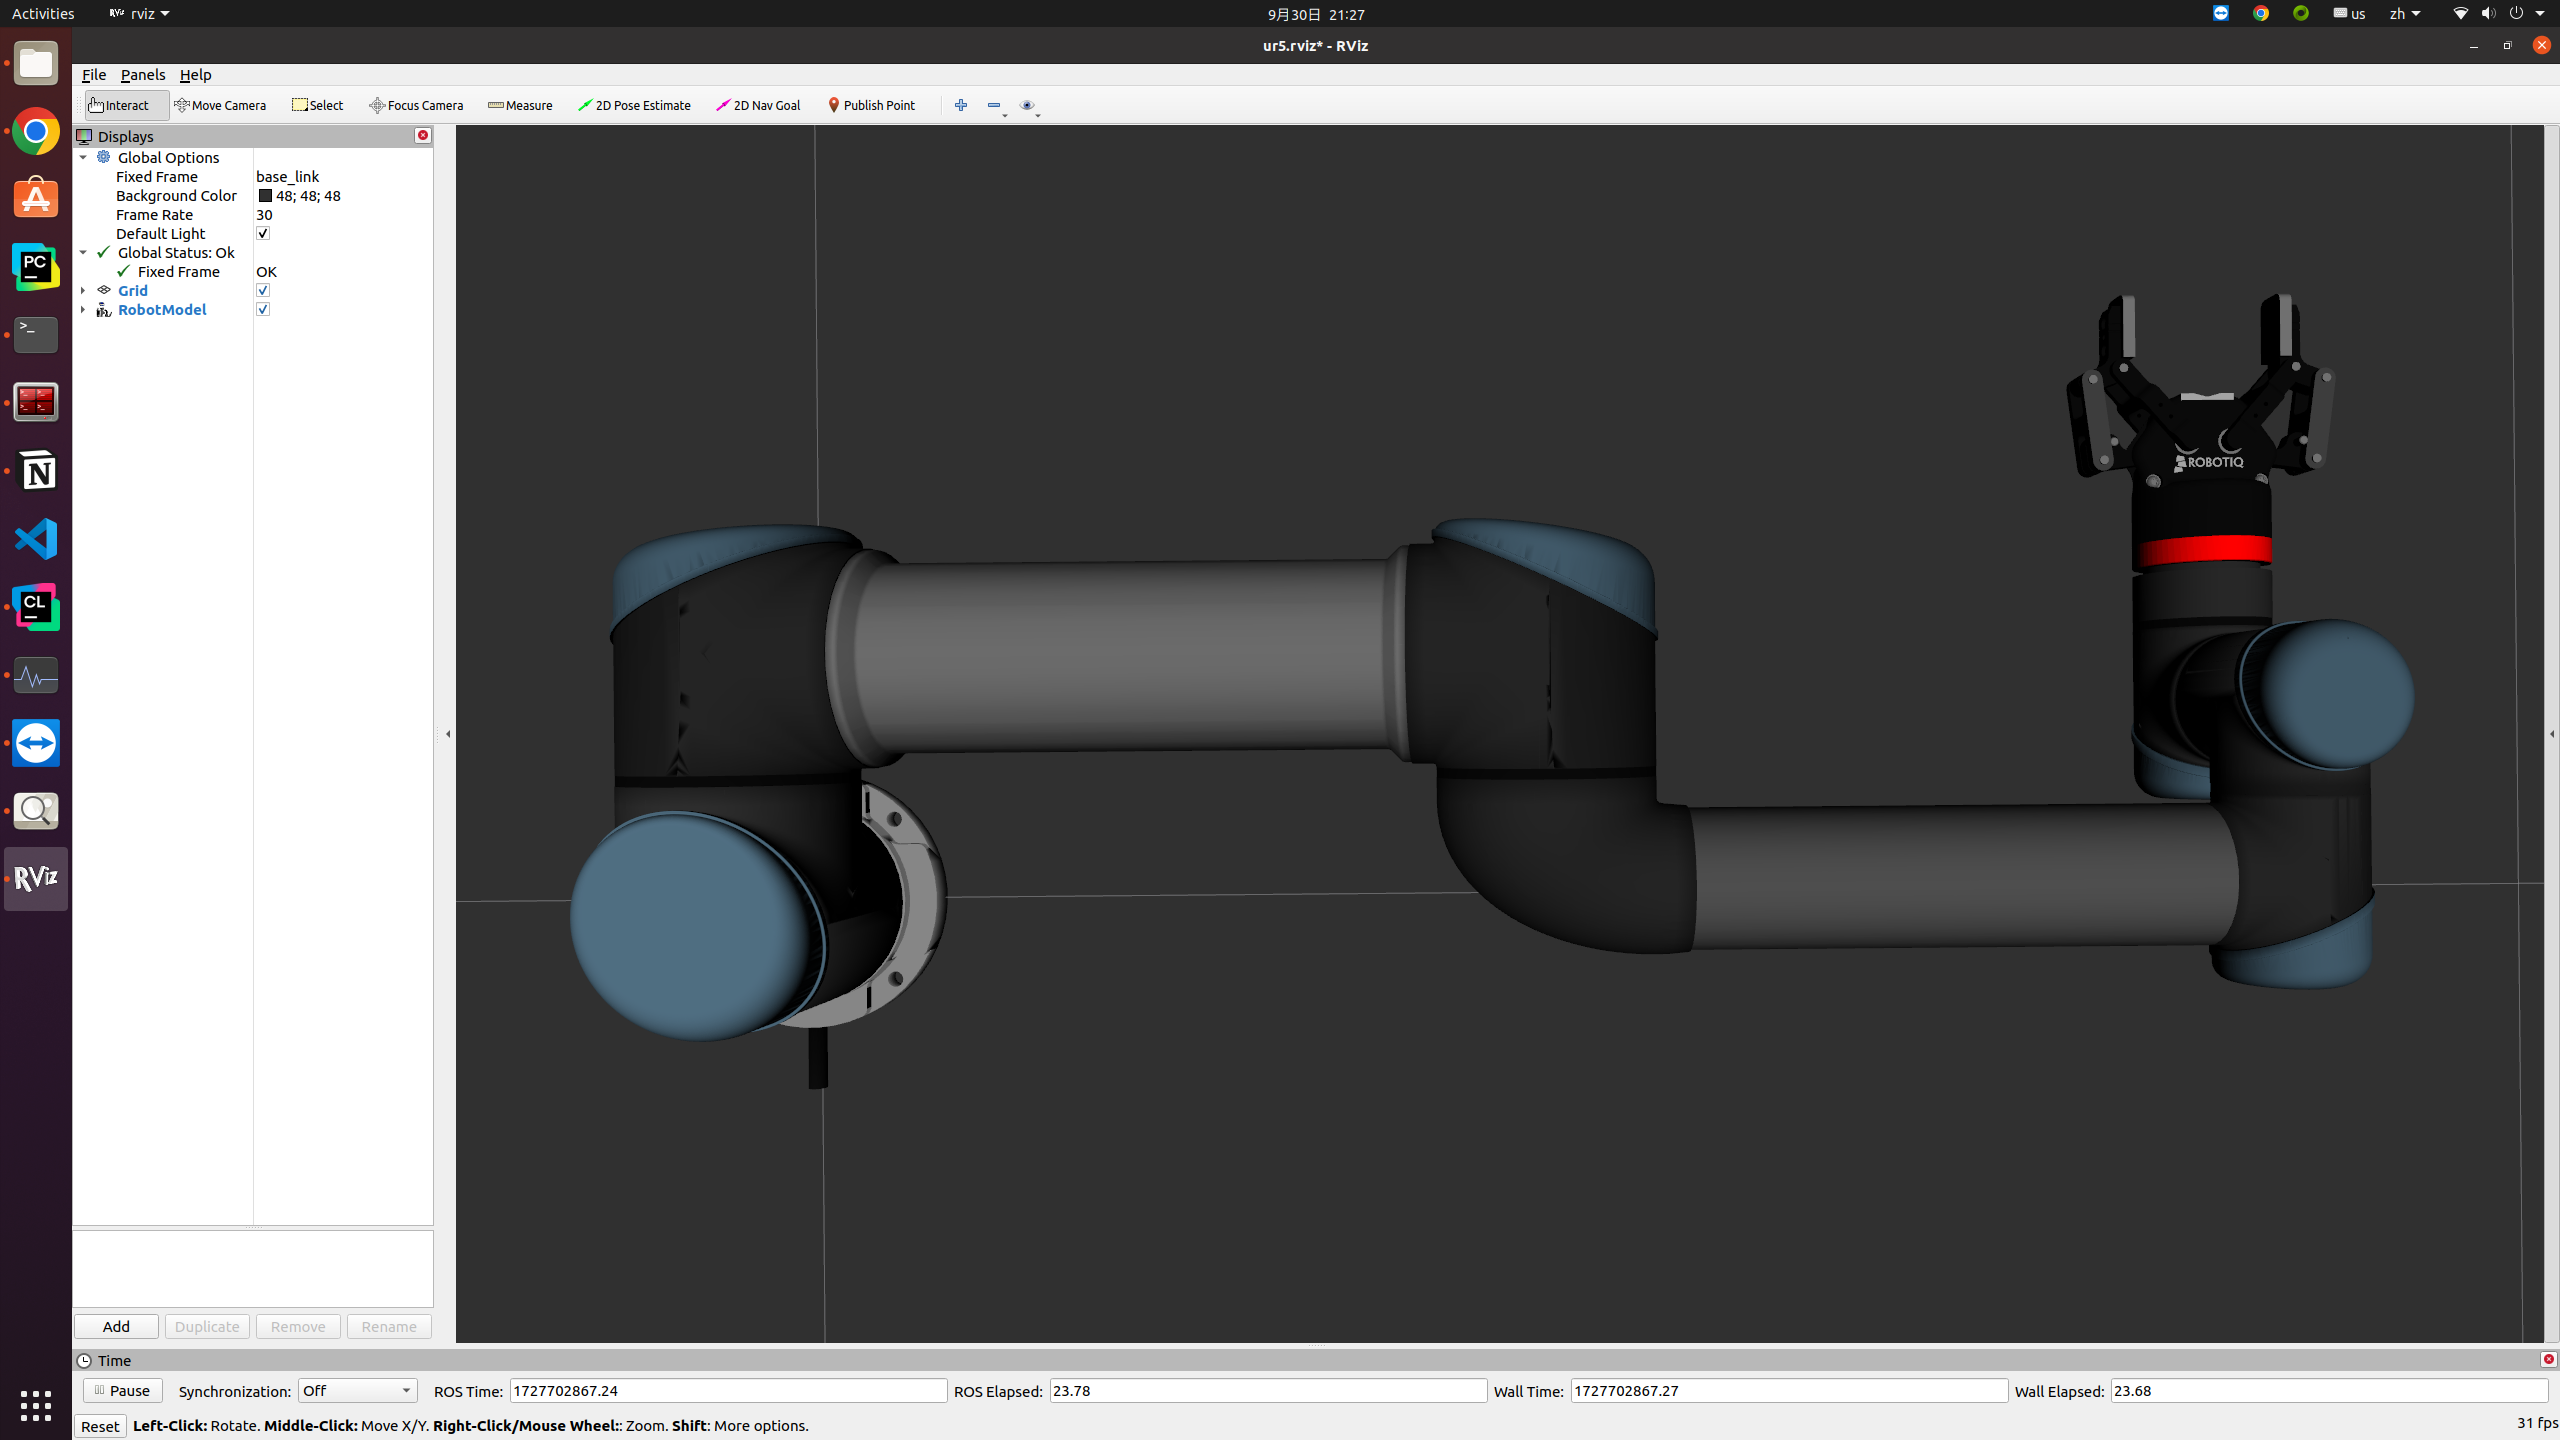2560x1440 pixels.
Task: Open Files from the dock
Action: click(x=36, y=64)
